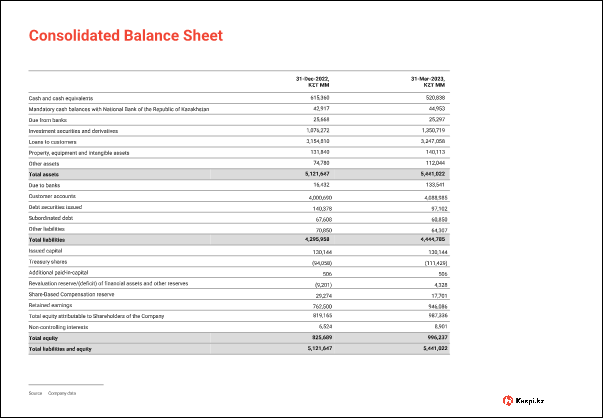Click the Total liabilities and equity label
The height and width of the screenshot is (418, 603).
[59, 349]
